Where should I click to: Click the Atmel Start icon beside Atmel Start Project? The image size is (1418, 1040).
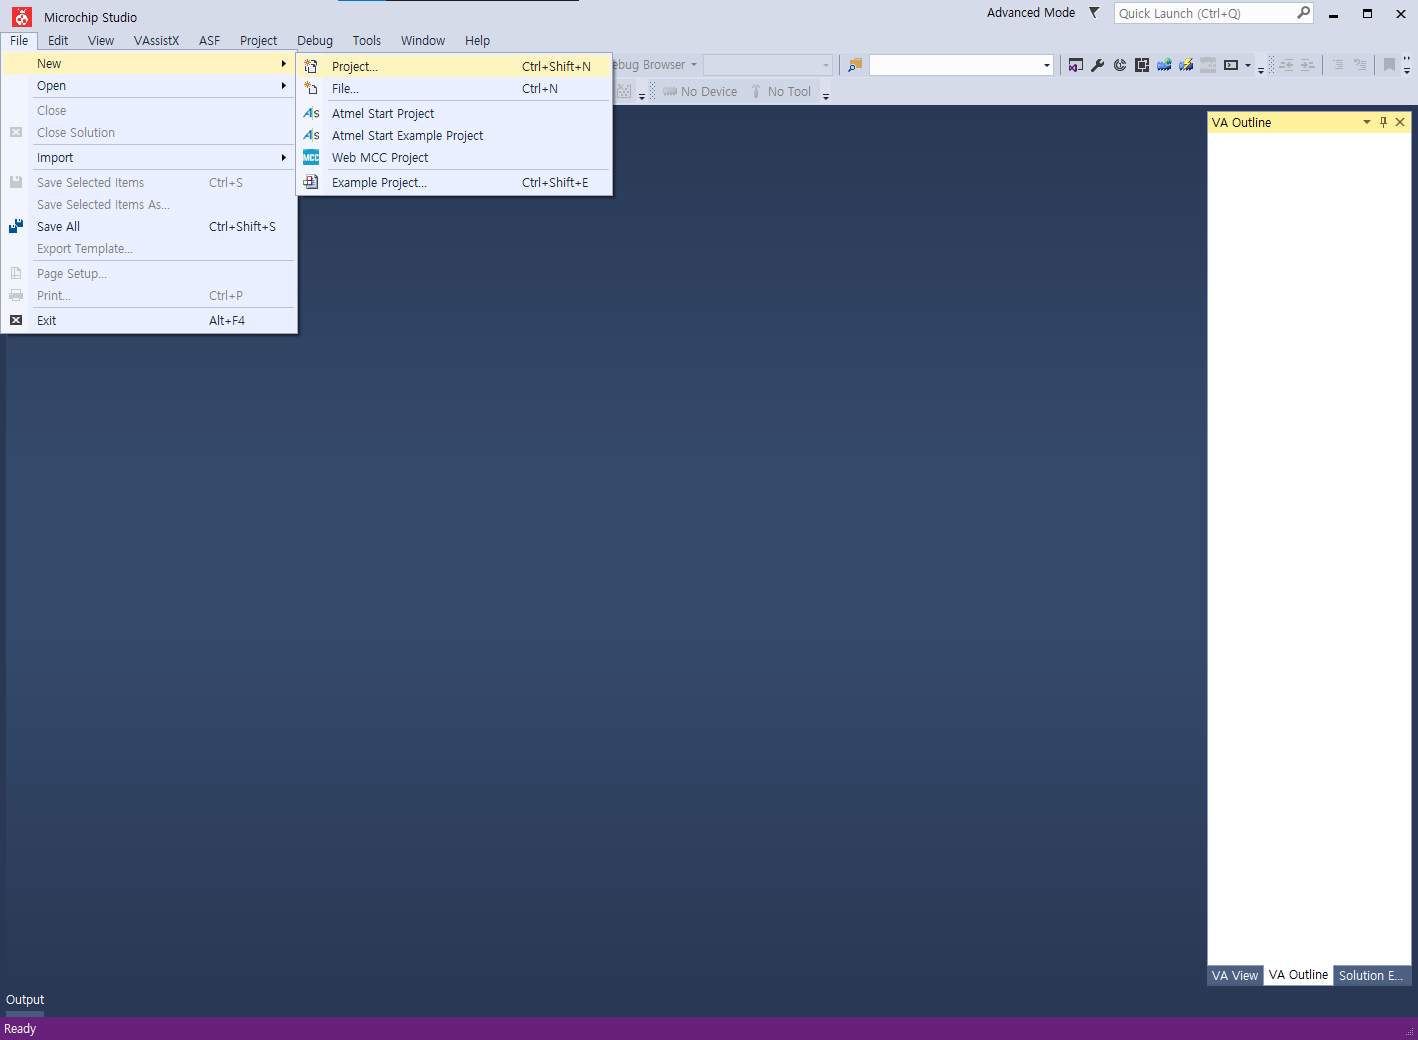(311, 113)
